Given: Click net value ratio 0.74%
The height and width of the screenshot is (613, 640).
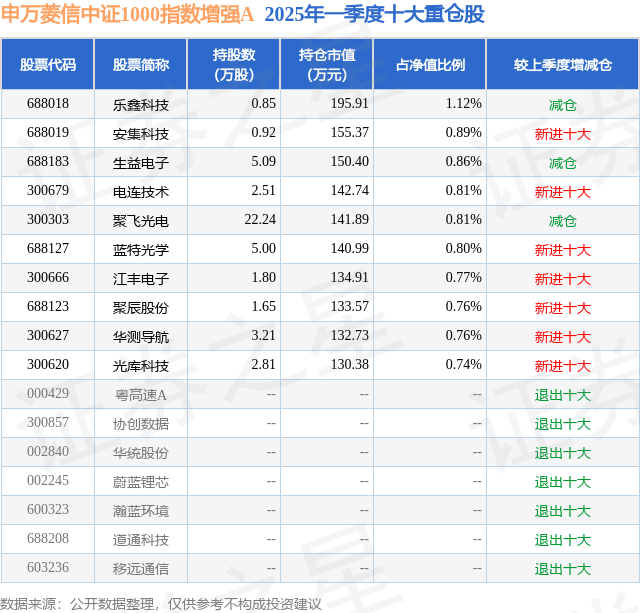Looking at the screenshot, I should pos(464,364).
